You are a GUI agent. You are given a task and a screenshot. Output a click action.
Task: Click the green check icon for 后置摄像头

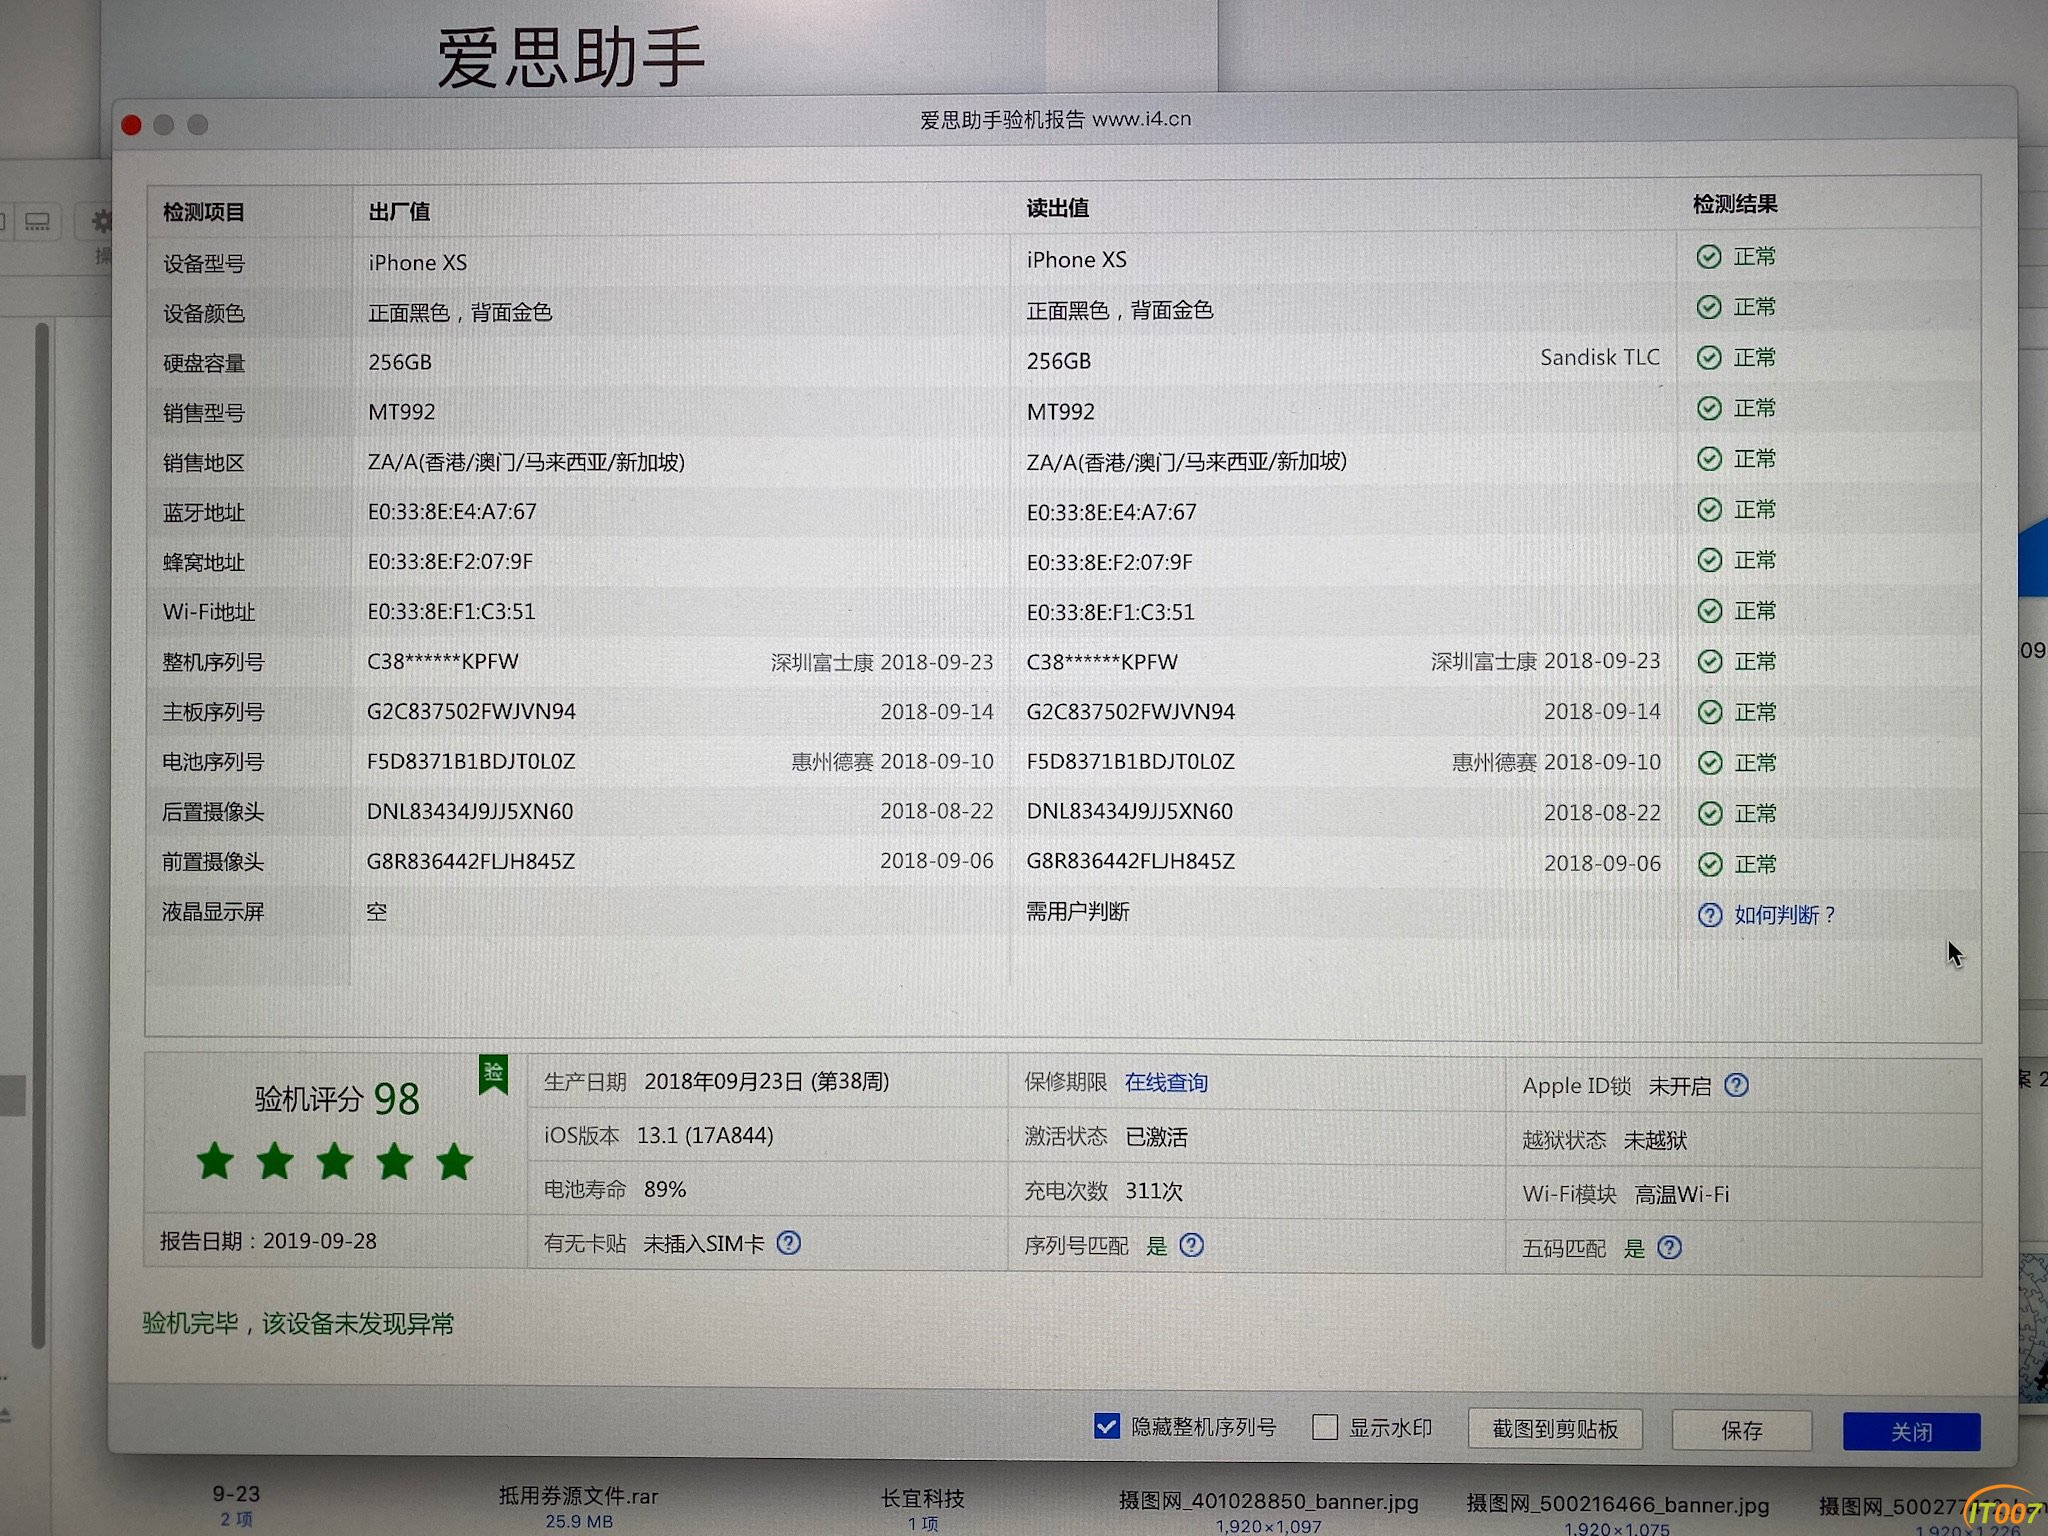pyautogui.click(x=1710, y=813)
